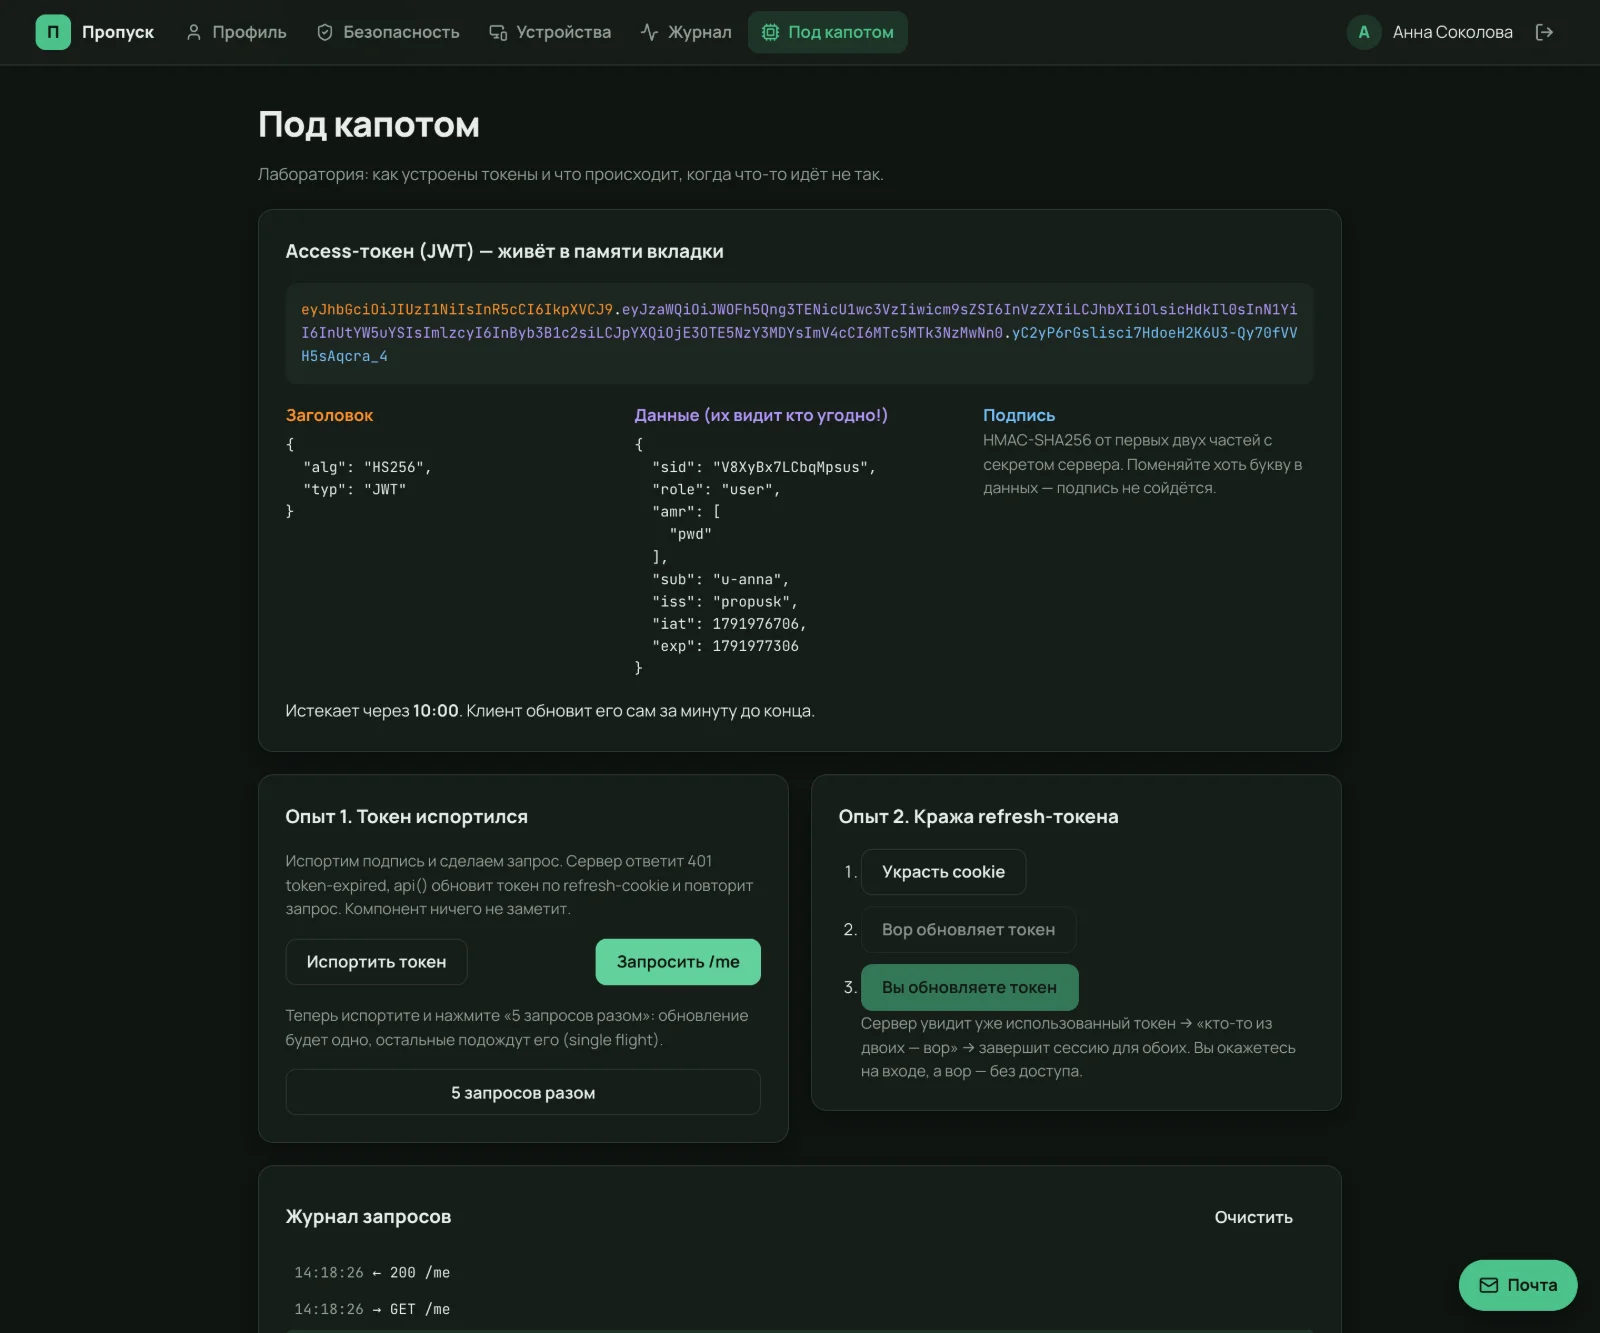Click the Опыт 1. Токен испортился title
1600x1333 pixels.
point(407,817)
